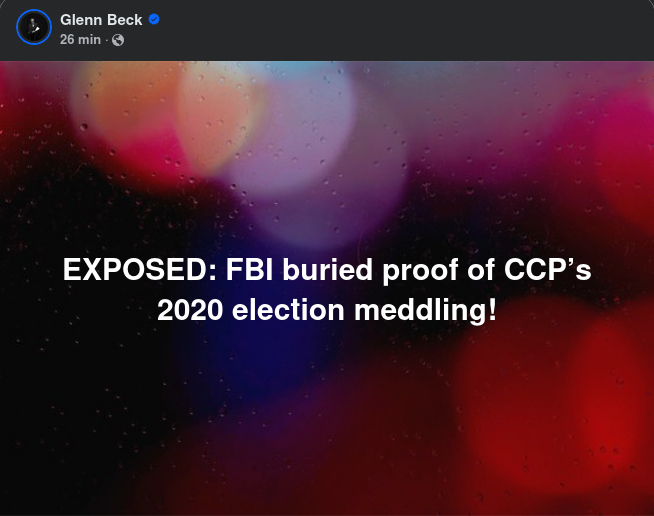The image size is (654, 516).
Task: Open Glenn Beck's profile picture
Action: coord(33,26)
